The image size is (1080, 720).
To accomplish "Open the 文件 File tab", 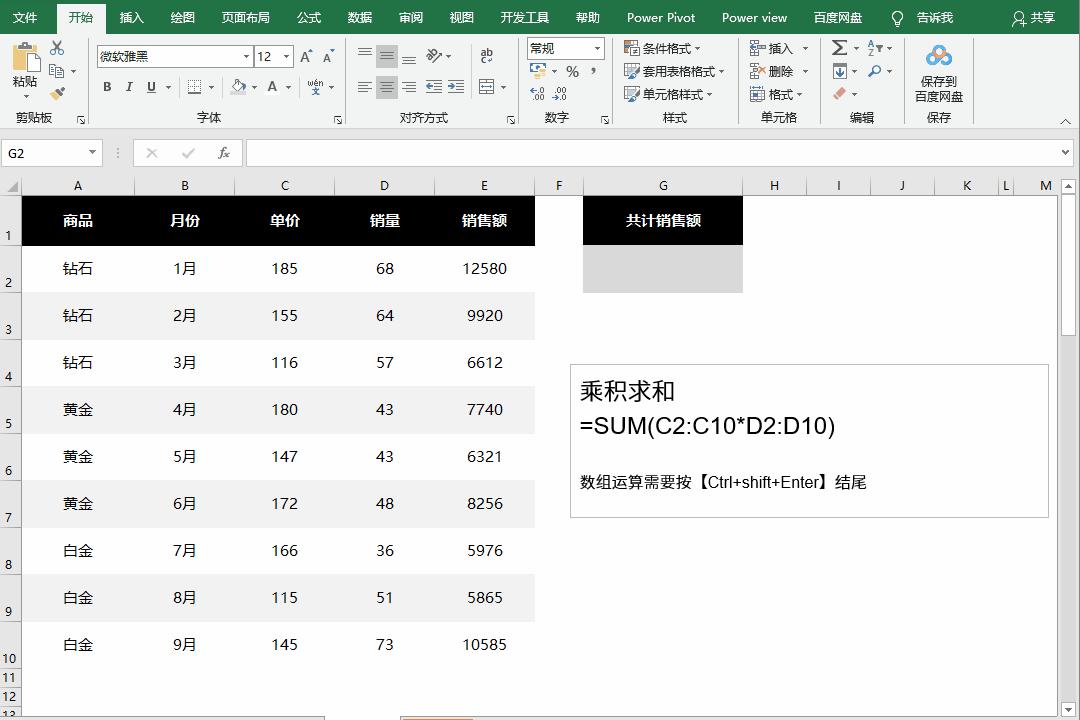I will (25, 17).
